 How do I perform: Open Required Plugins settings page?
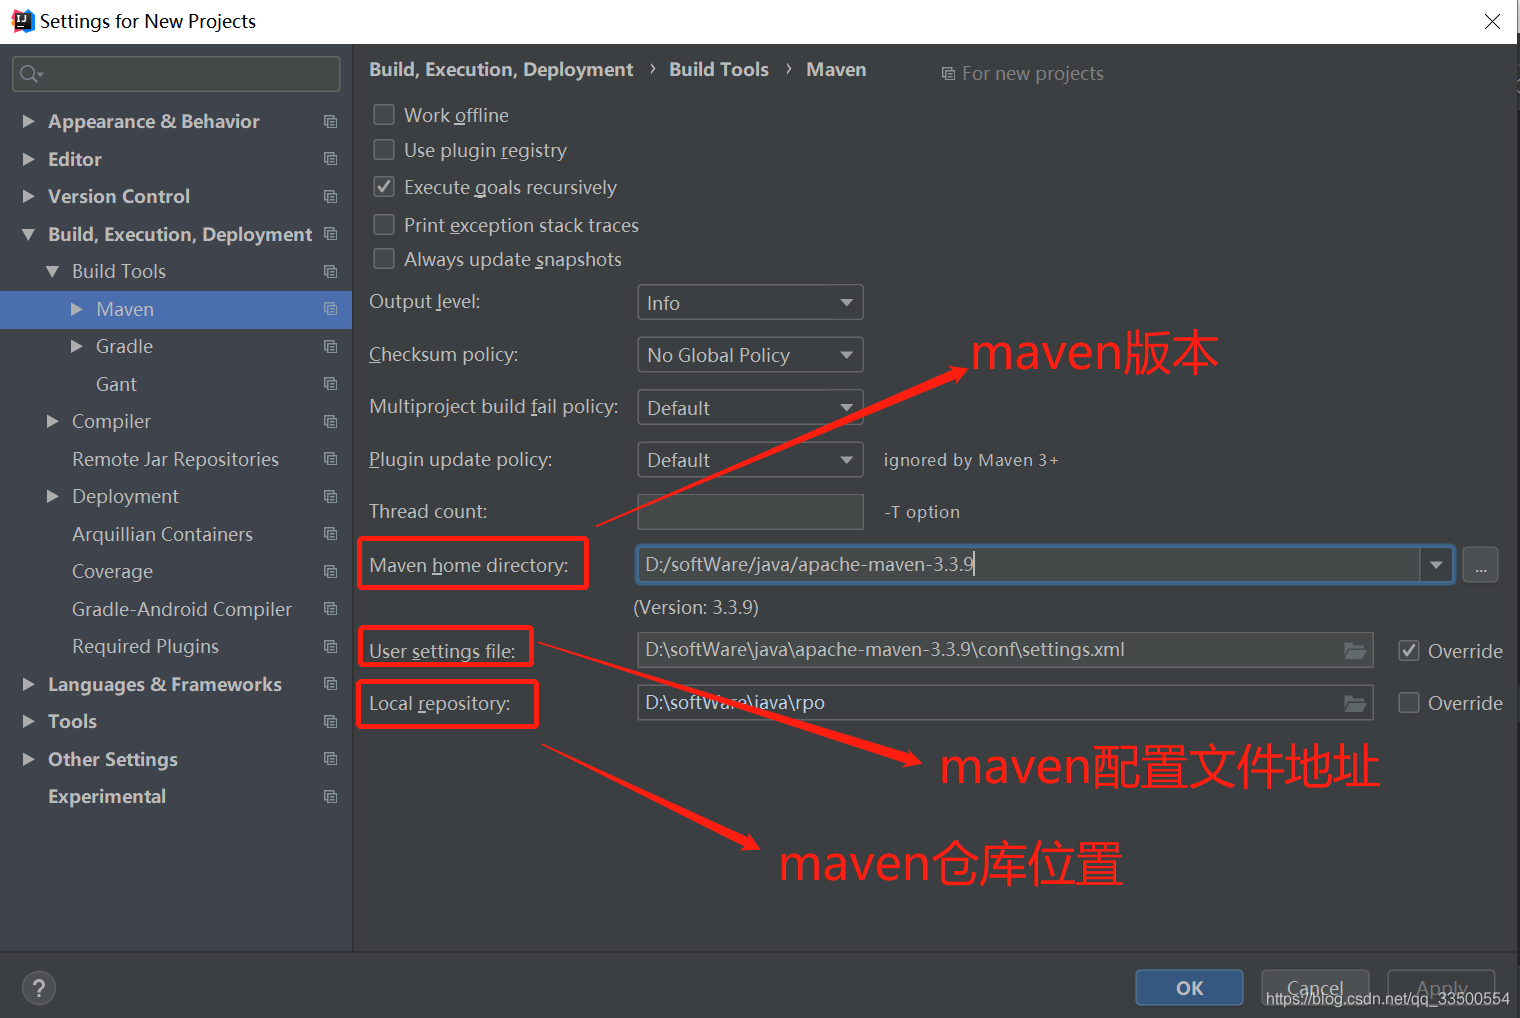[145, 647]
